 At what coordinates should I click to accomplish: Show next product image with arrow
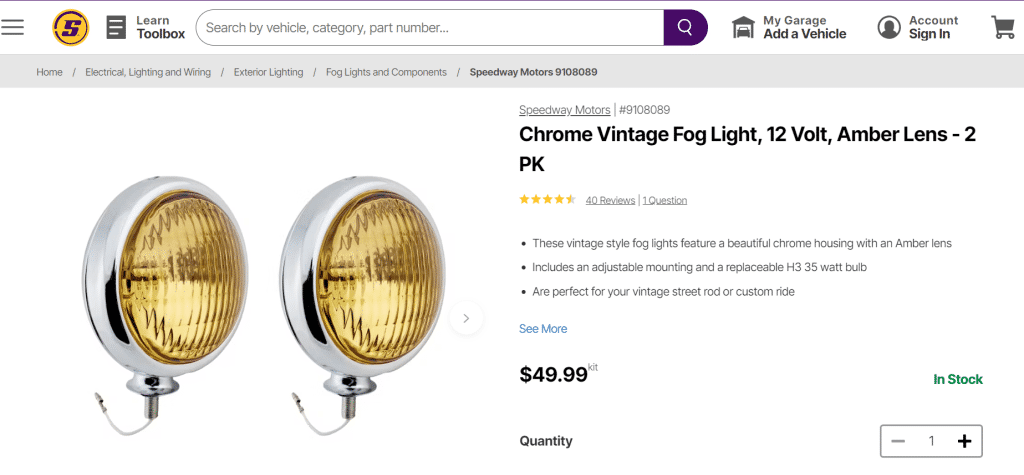[x=466, y=318]
